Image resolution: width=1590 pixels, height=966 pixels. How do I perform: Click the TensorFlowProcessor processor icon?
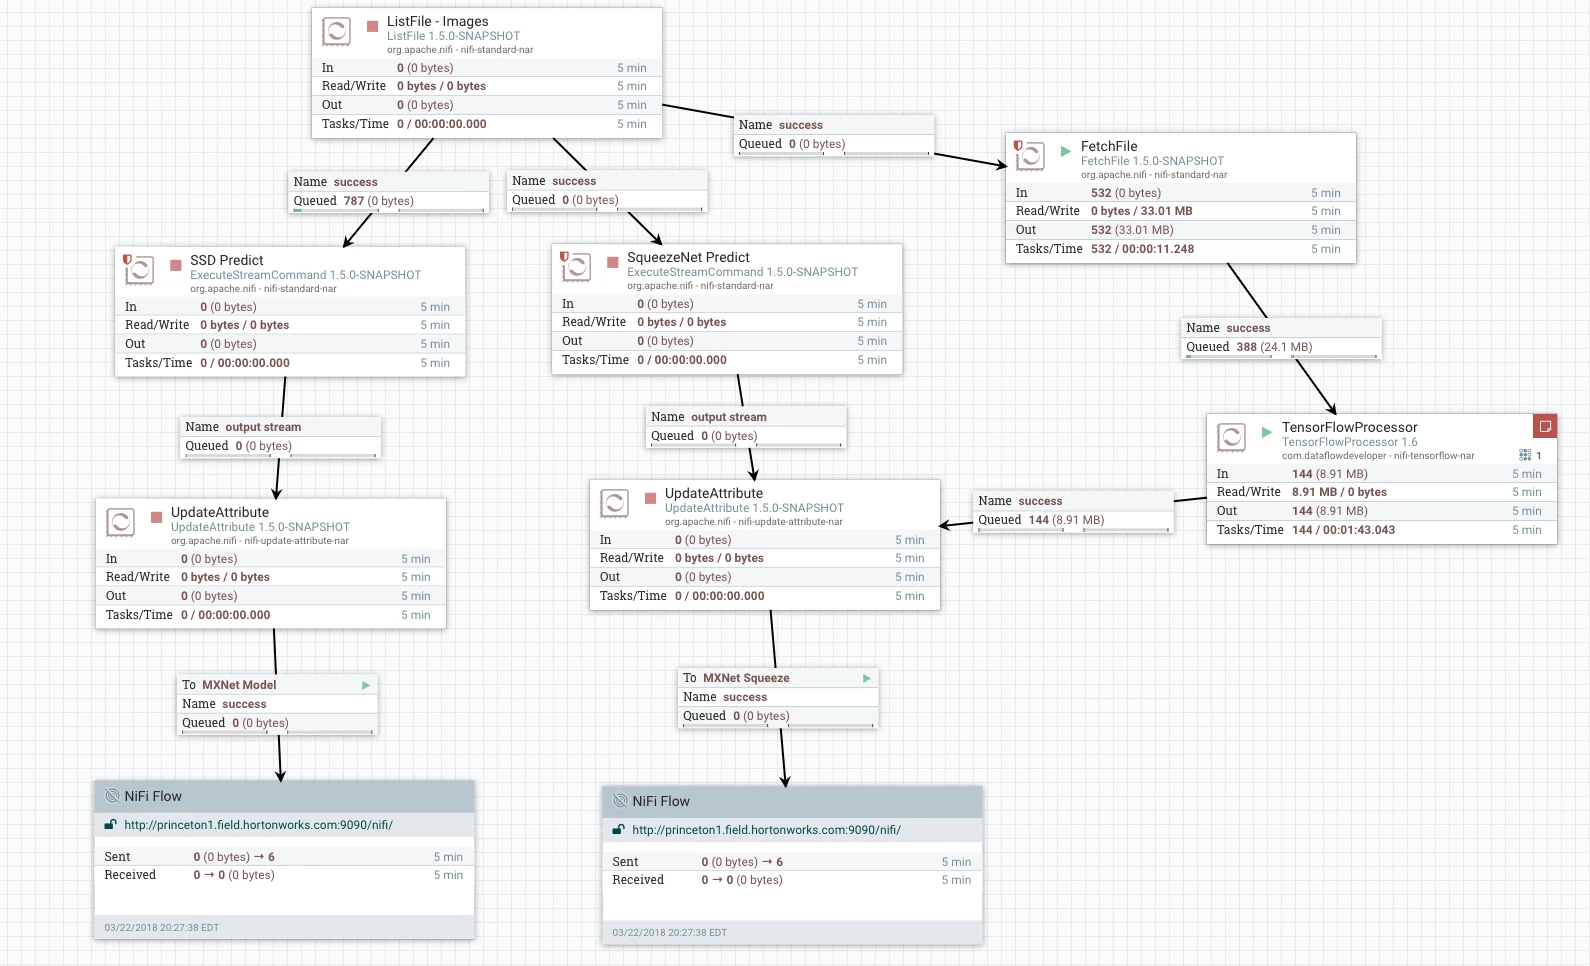pyautogui.click(x=1231, y=437)
